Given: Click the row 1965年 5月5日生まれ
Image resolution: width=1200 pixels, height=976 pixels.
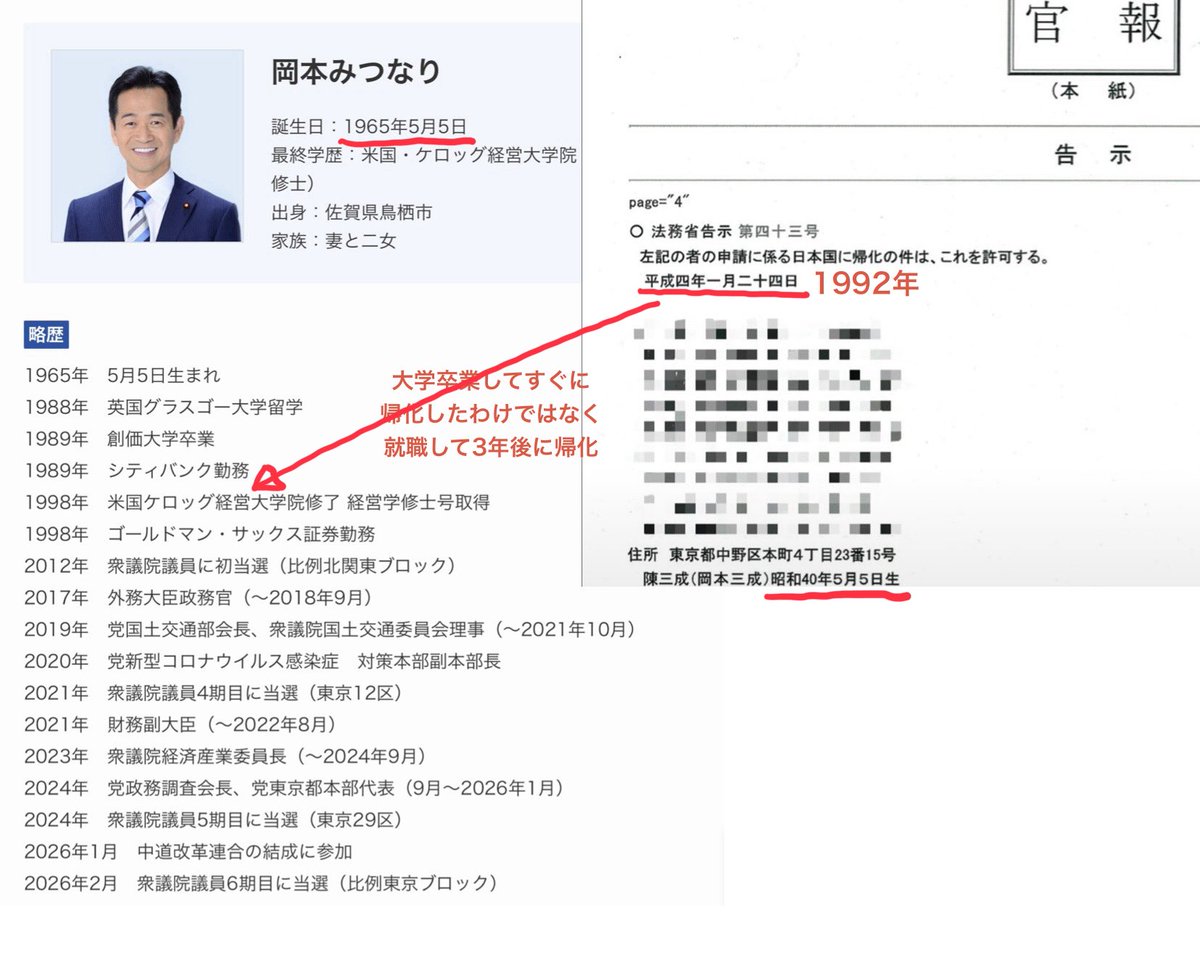Looking at the screenshot, I should (122, 376).
